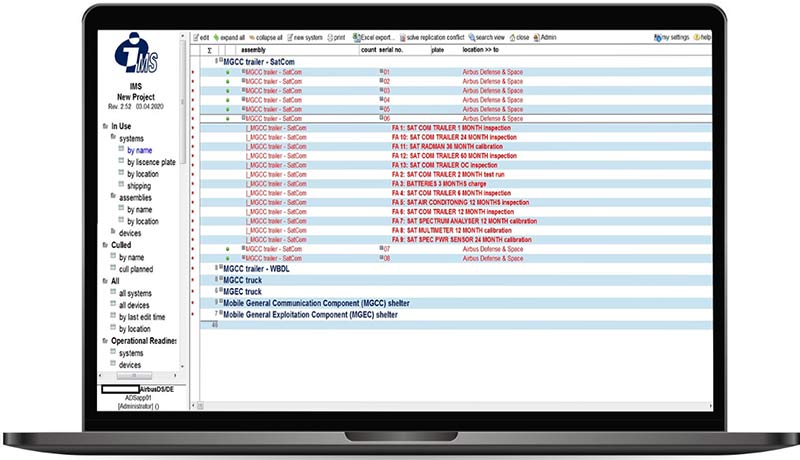Collapse the In Use folder in sidebar

pyautogui.click(x=105, y=126)
